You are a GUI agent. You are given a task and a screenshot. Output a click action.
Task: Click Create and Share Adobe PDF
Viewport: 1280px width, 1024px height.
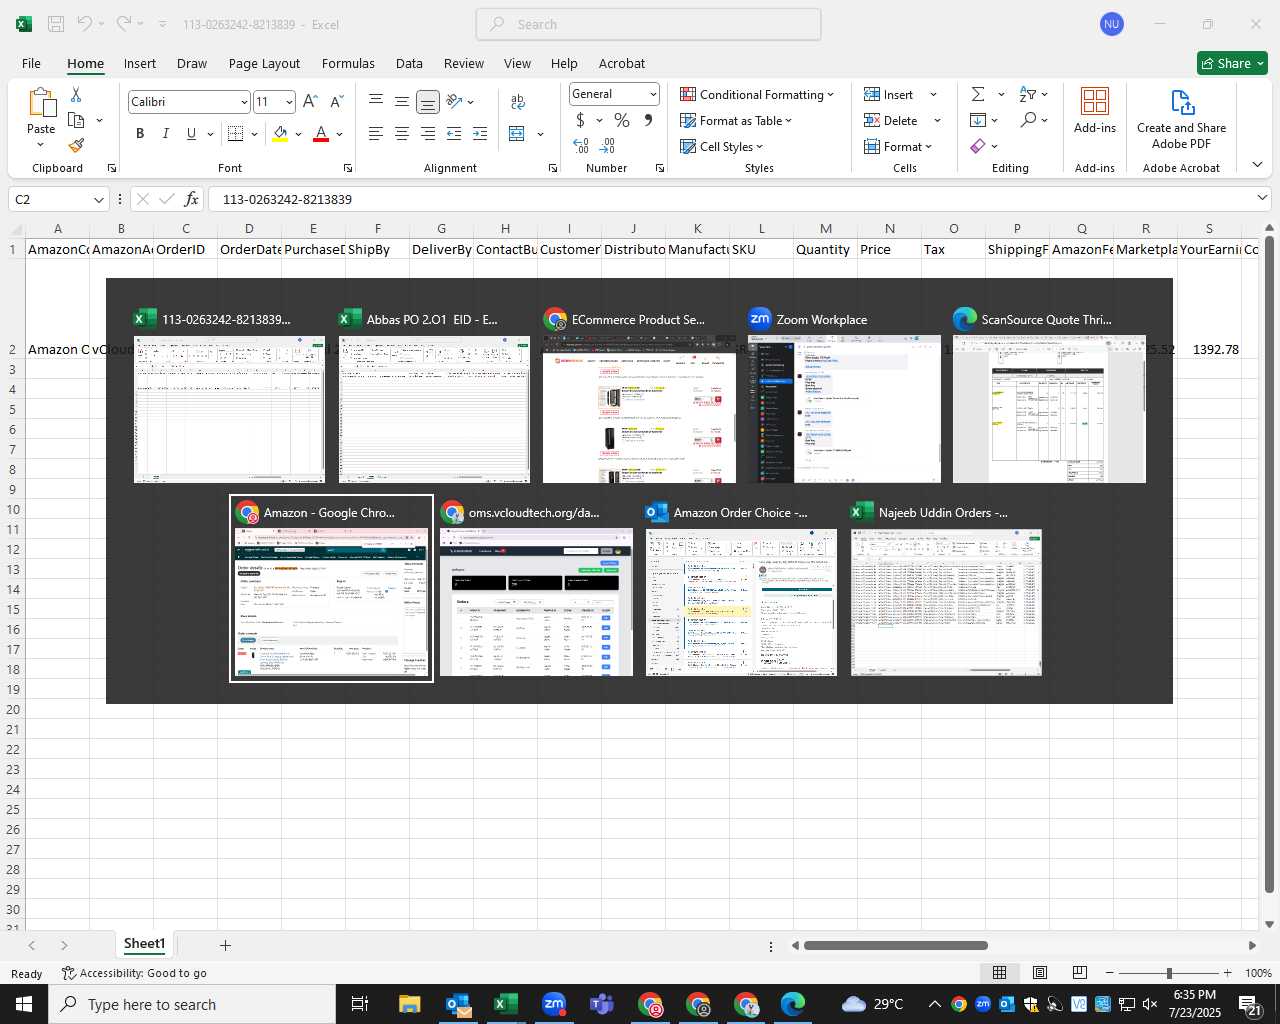pyautogui.click(x=1181, y=120)
